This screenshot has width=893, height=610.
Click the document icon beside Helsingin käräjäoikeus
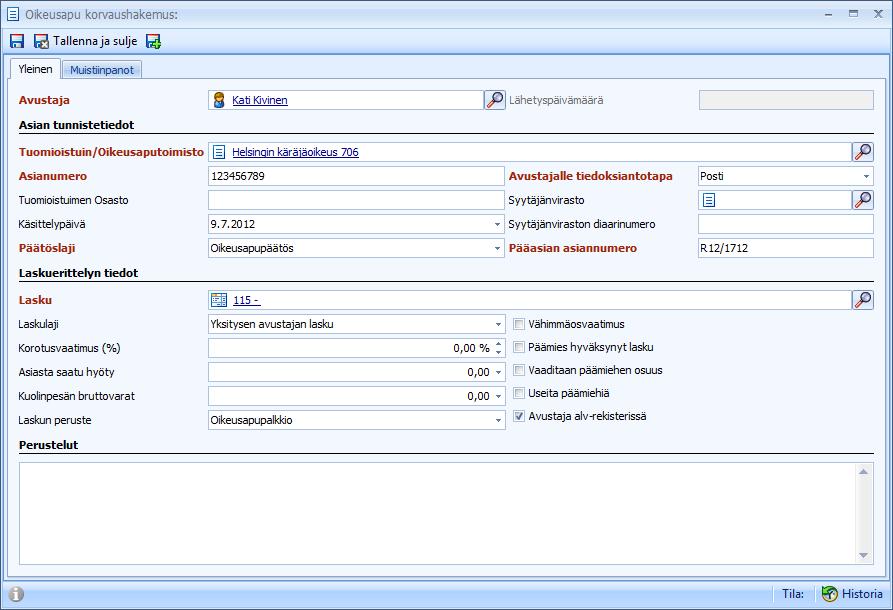[x=219, y=152]
